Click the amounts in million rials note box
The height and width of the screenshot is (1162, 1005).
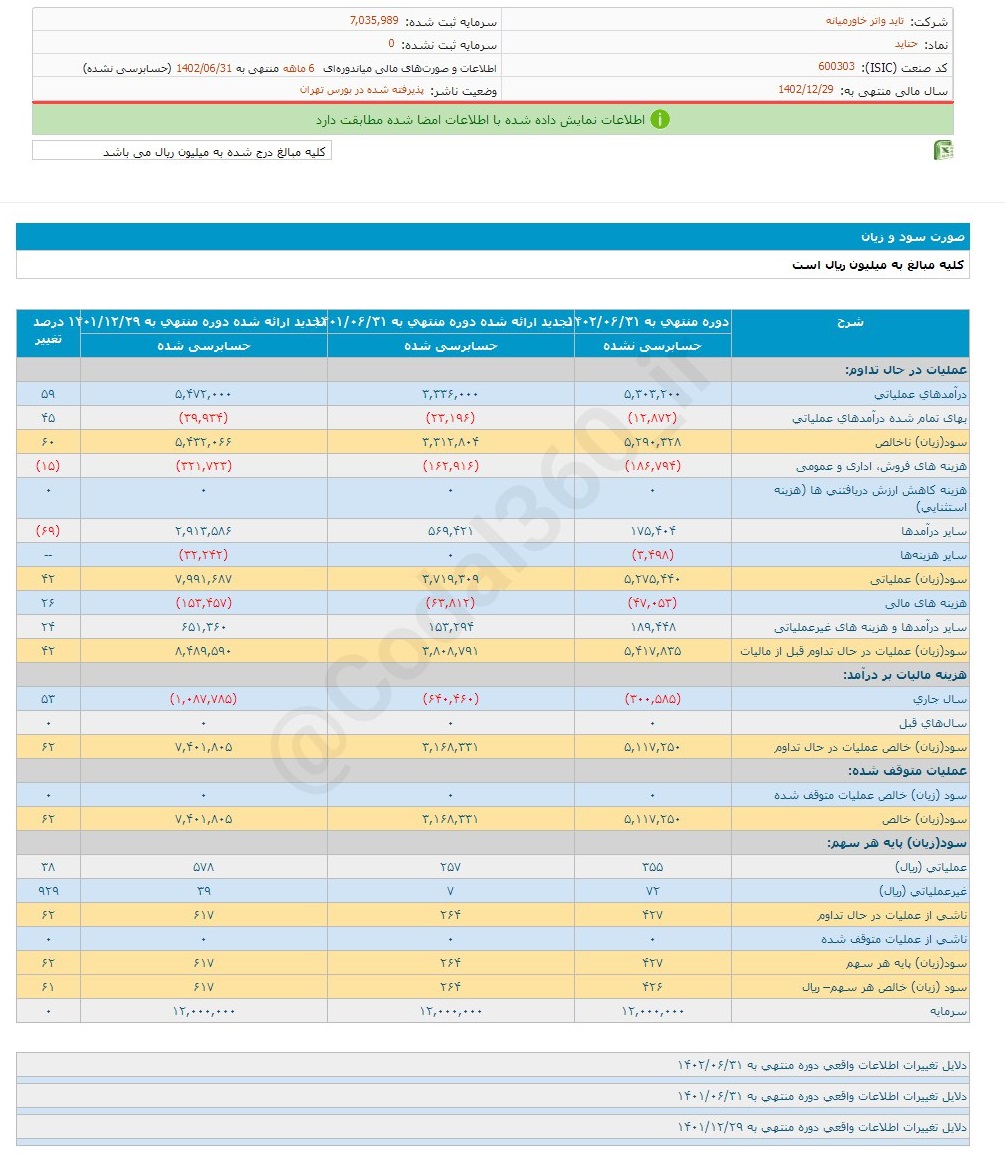point(181,151)
